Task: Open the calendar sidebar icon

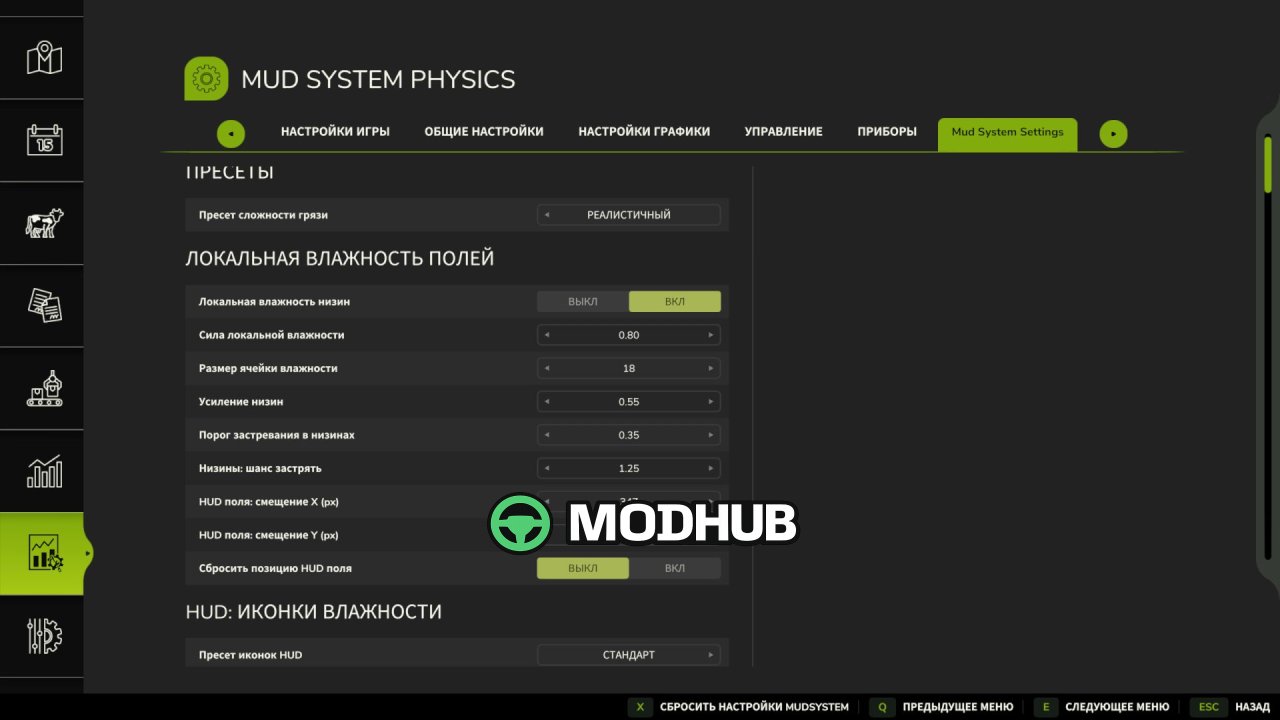Action: point(44,139)
